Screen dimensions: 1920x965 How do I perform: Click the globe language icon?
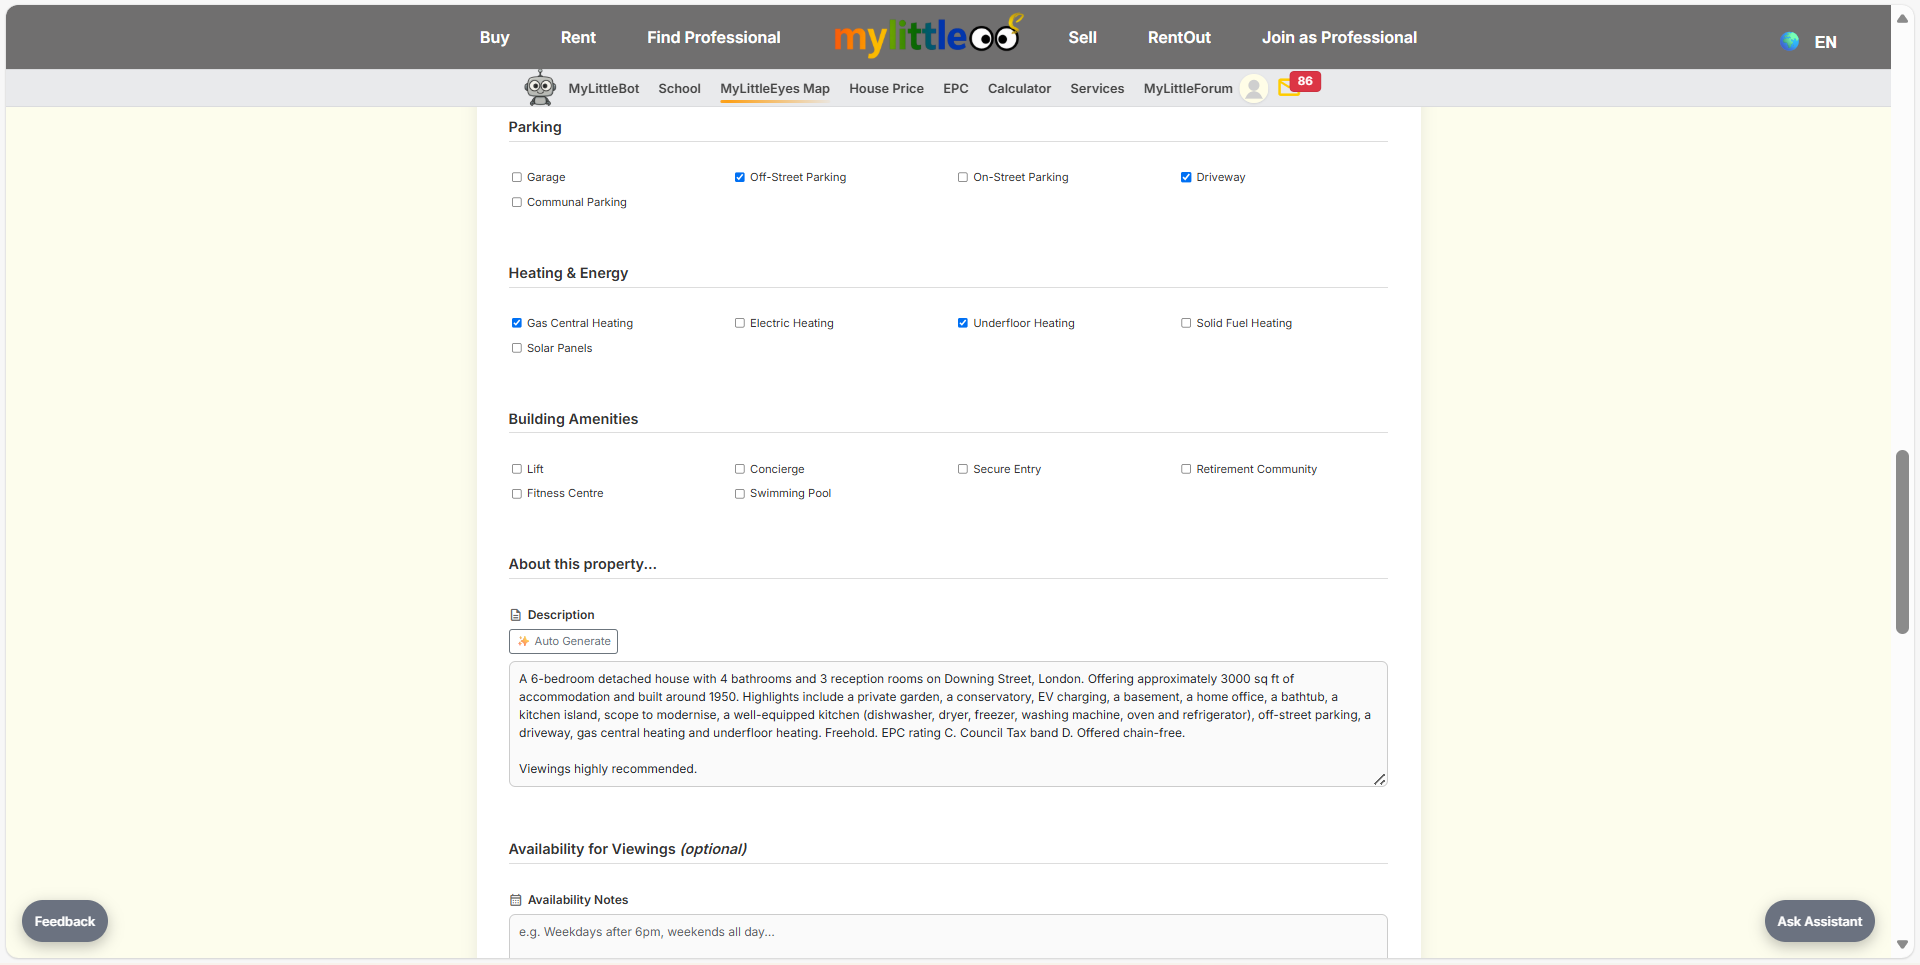coord(1790,41)
